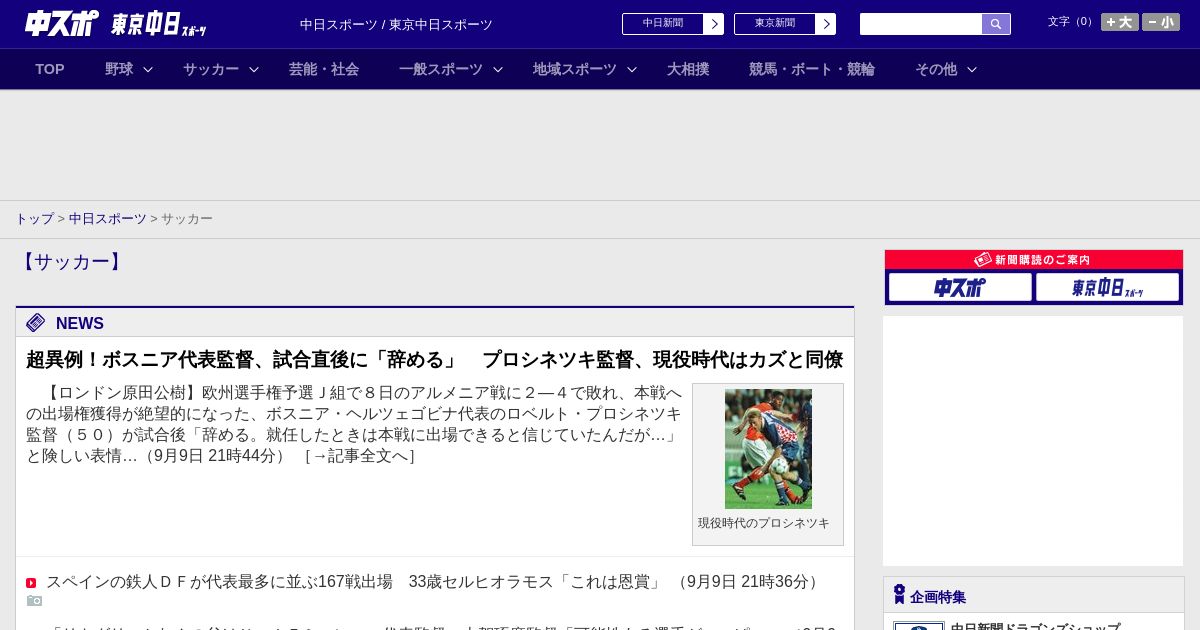Open the 野球 menu

tap(119, 69)
